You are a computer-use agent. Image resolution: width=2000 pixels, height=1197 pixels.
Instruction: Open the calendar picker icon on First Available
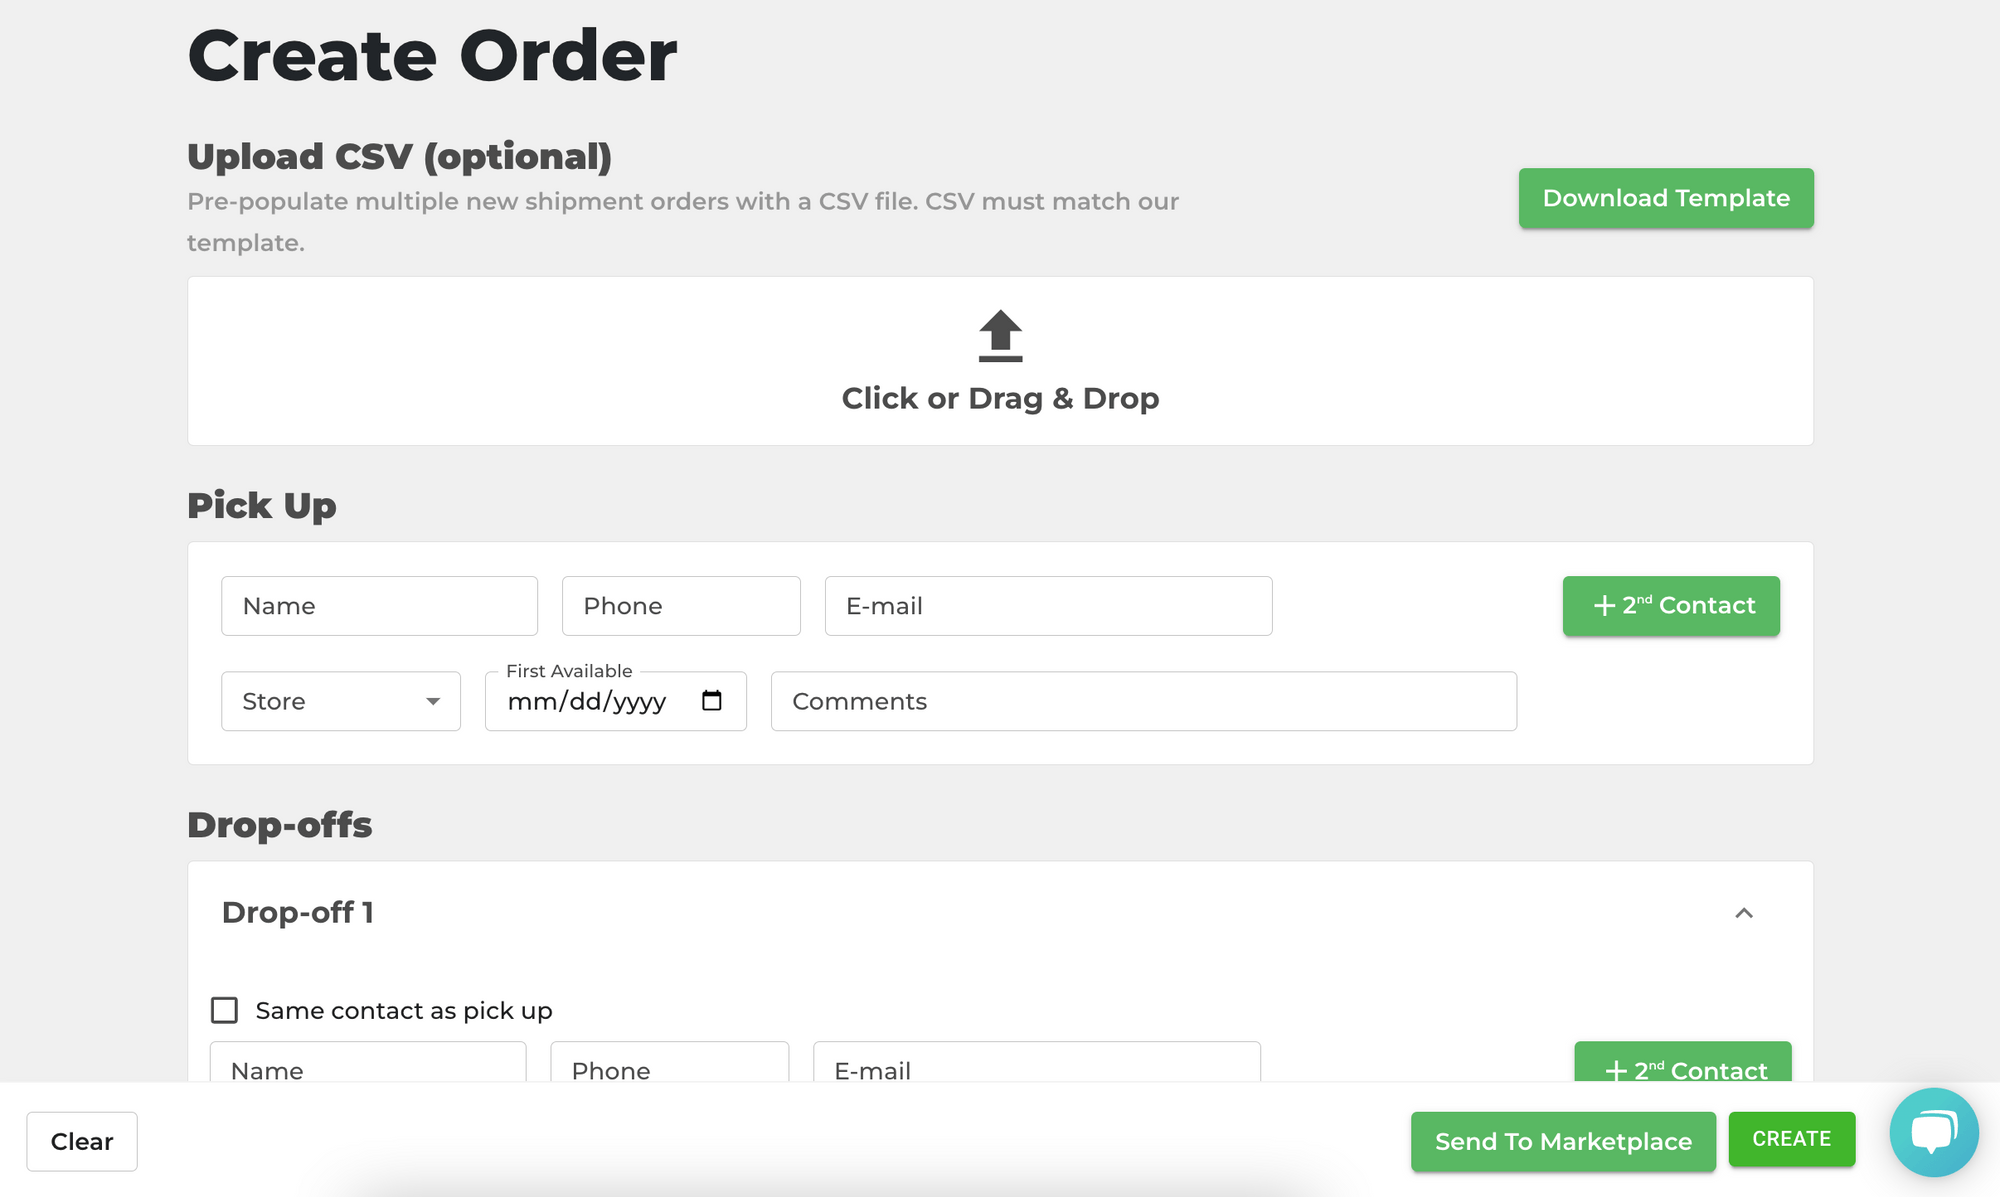711,701
